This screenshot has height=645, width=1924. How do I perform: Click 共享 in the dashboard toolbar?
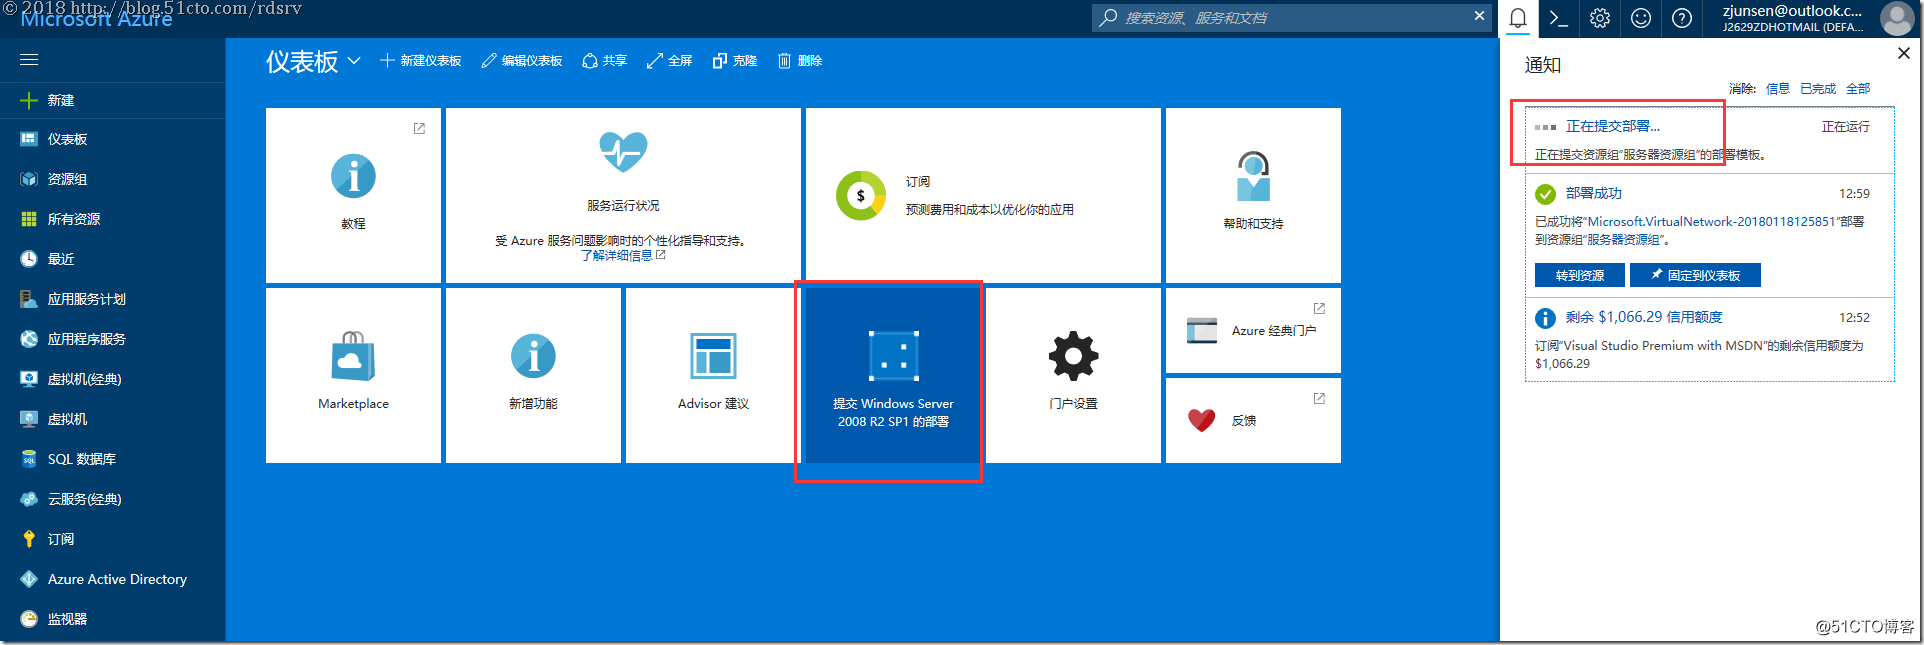tap(605, 61)
